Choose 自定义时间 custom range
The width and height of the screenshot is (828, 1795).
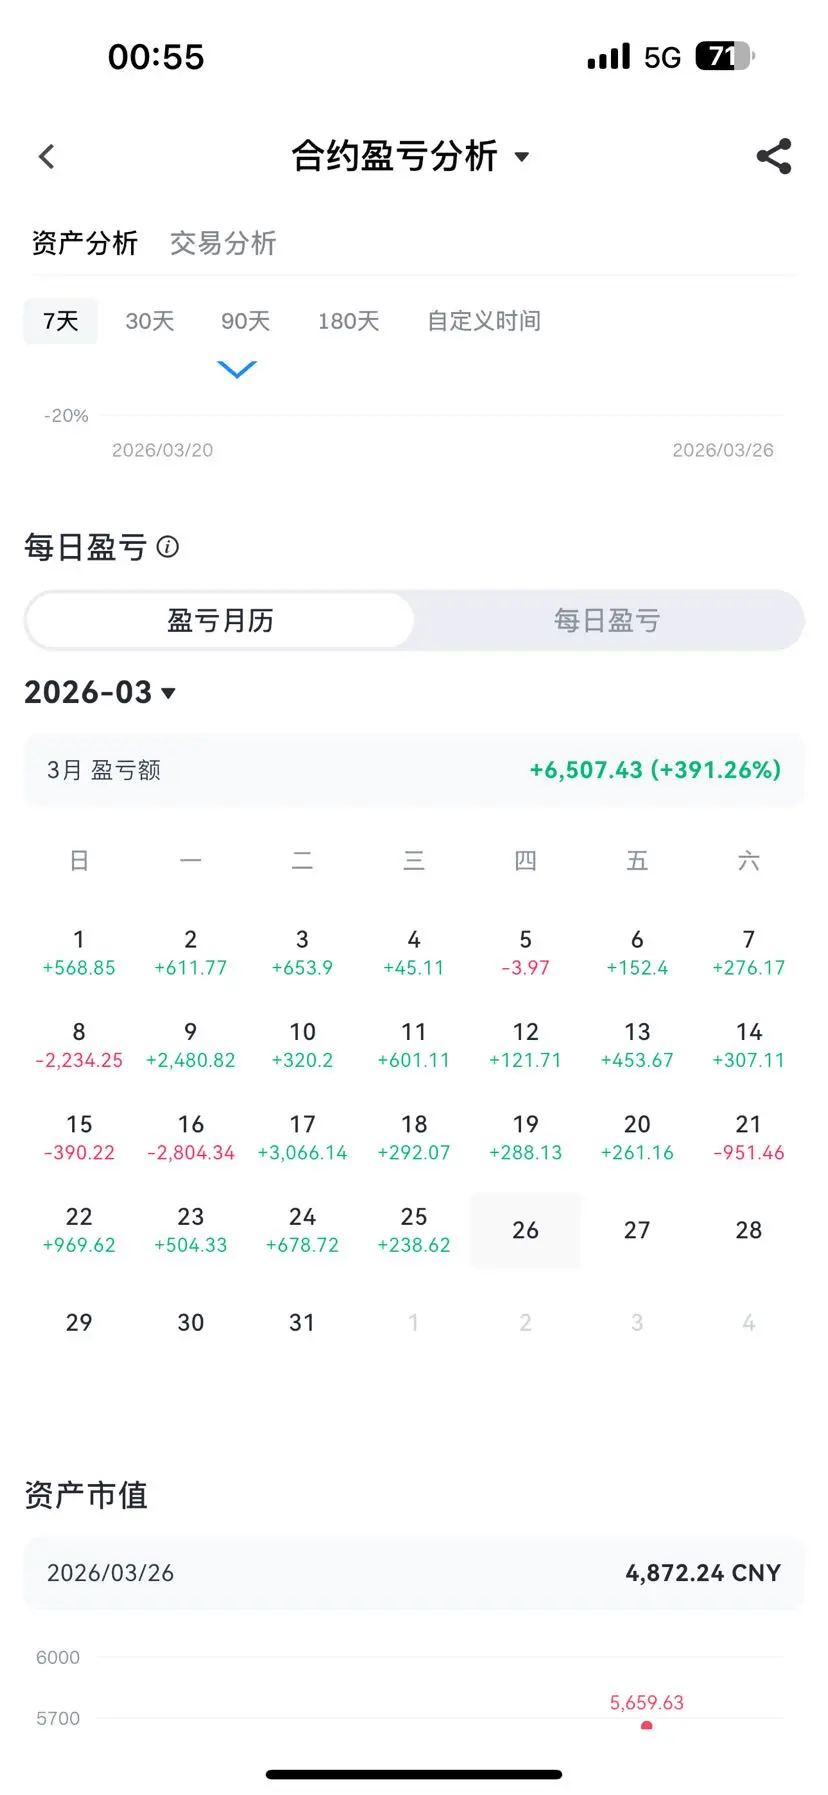point(484,321)
